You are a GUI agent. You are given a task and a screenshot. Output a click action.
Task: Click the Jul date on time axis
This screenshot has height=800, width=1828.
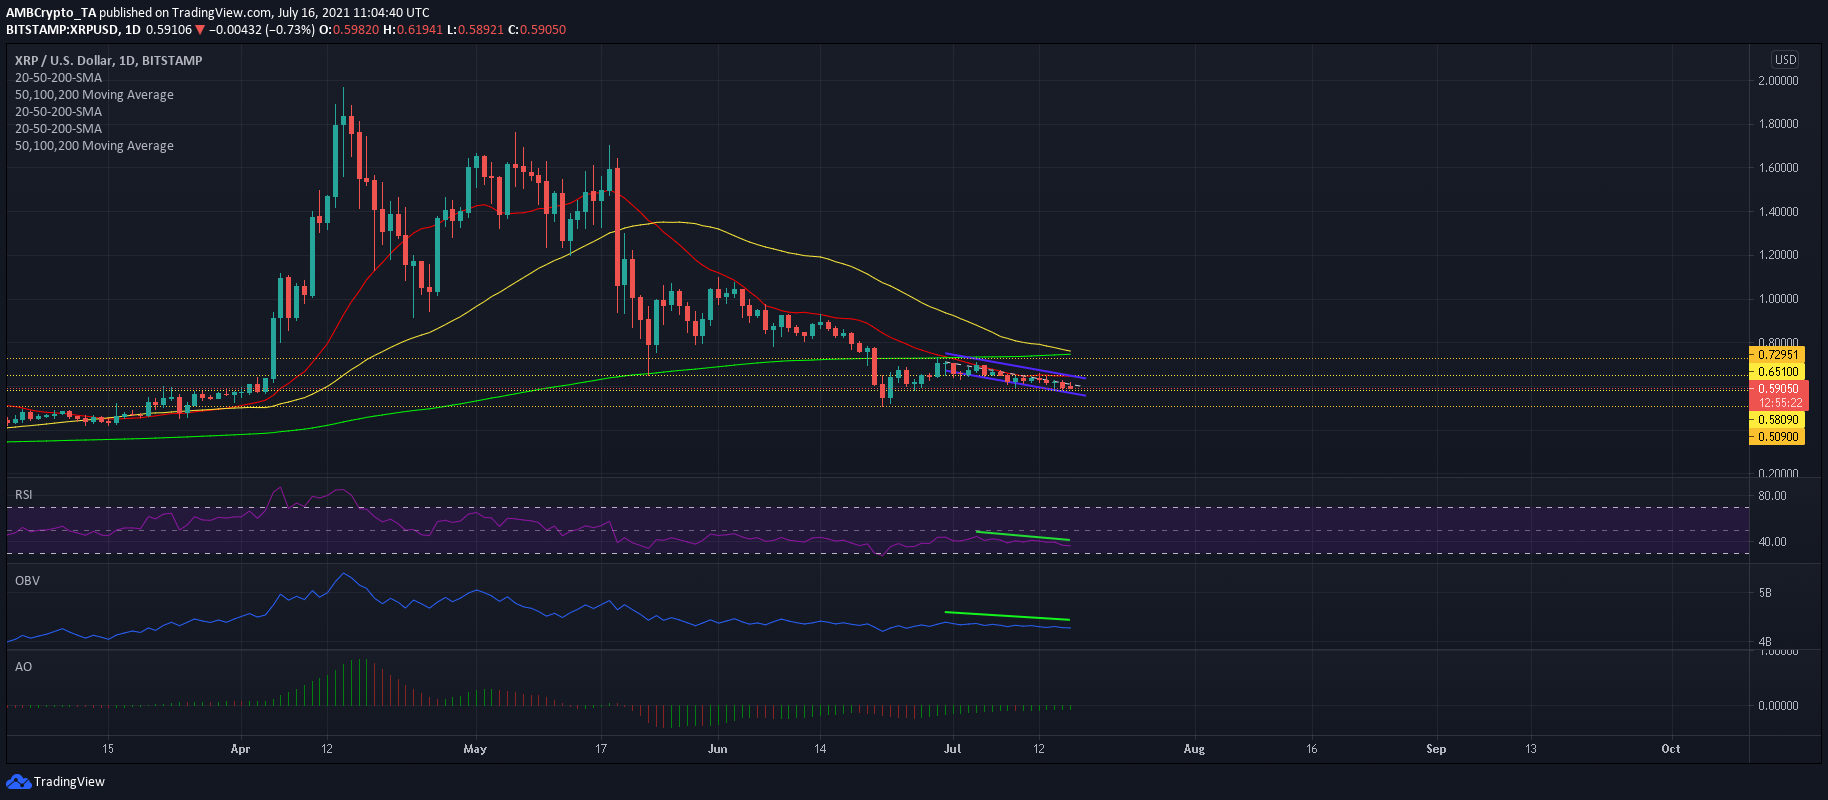point(953,749)
